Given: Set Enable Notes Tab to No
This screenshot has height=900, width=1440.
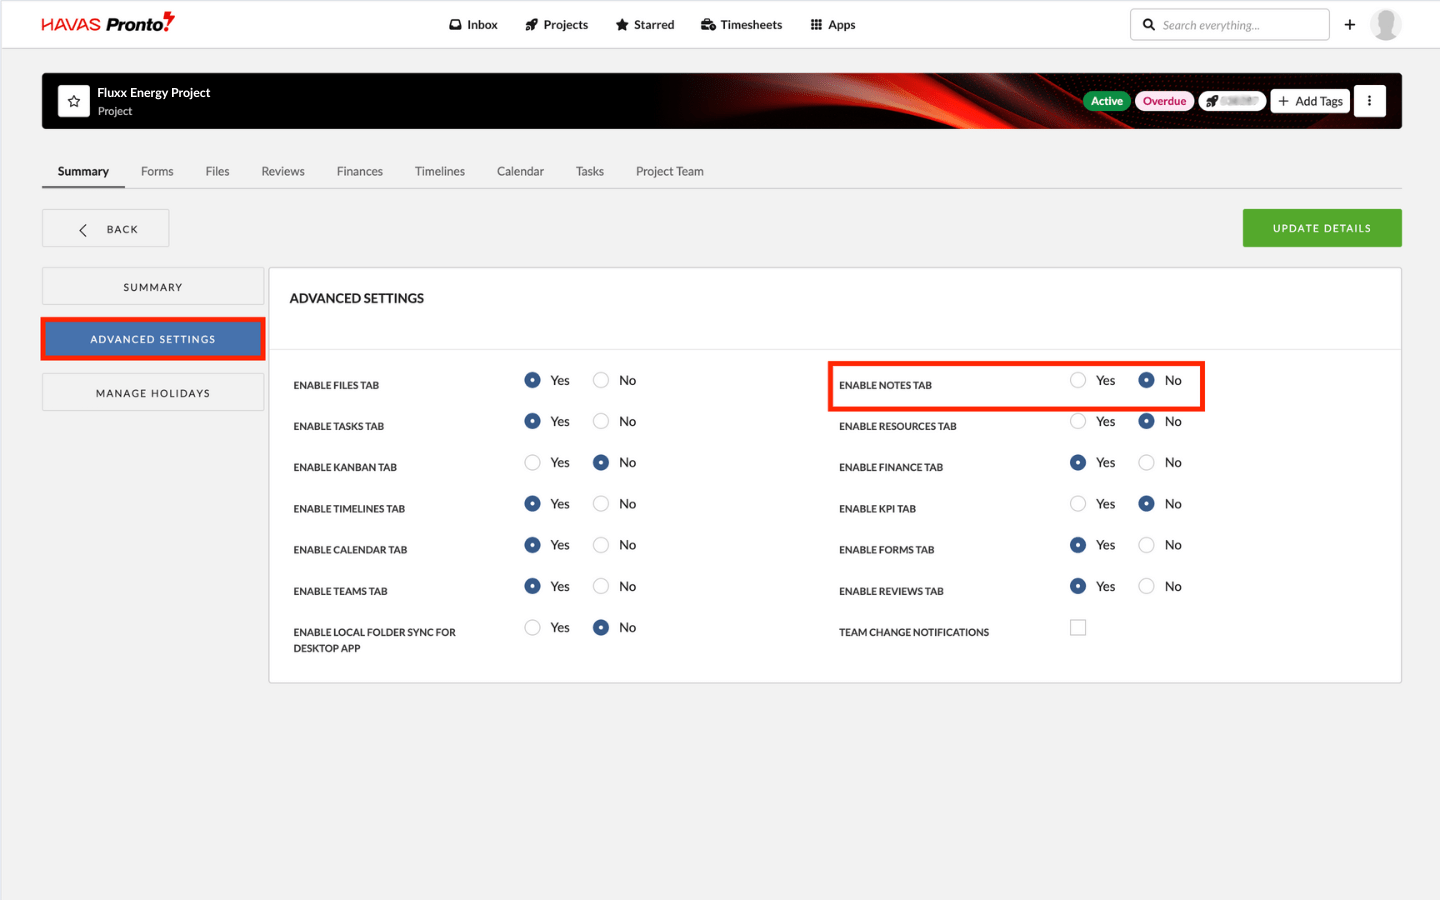Looking at the screenshot, I should 1147,380.
